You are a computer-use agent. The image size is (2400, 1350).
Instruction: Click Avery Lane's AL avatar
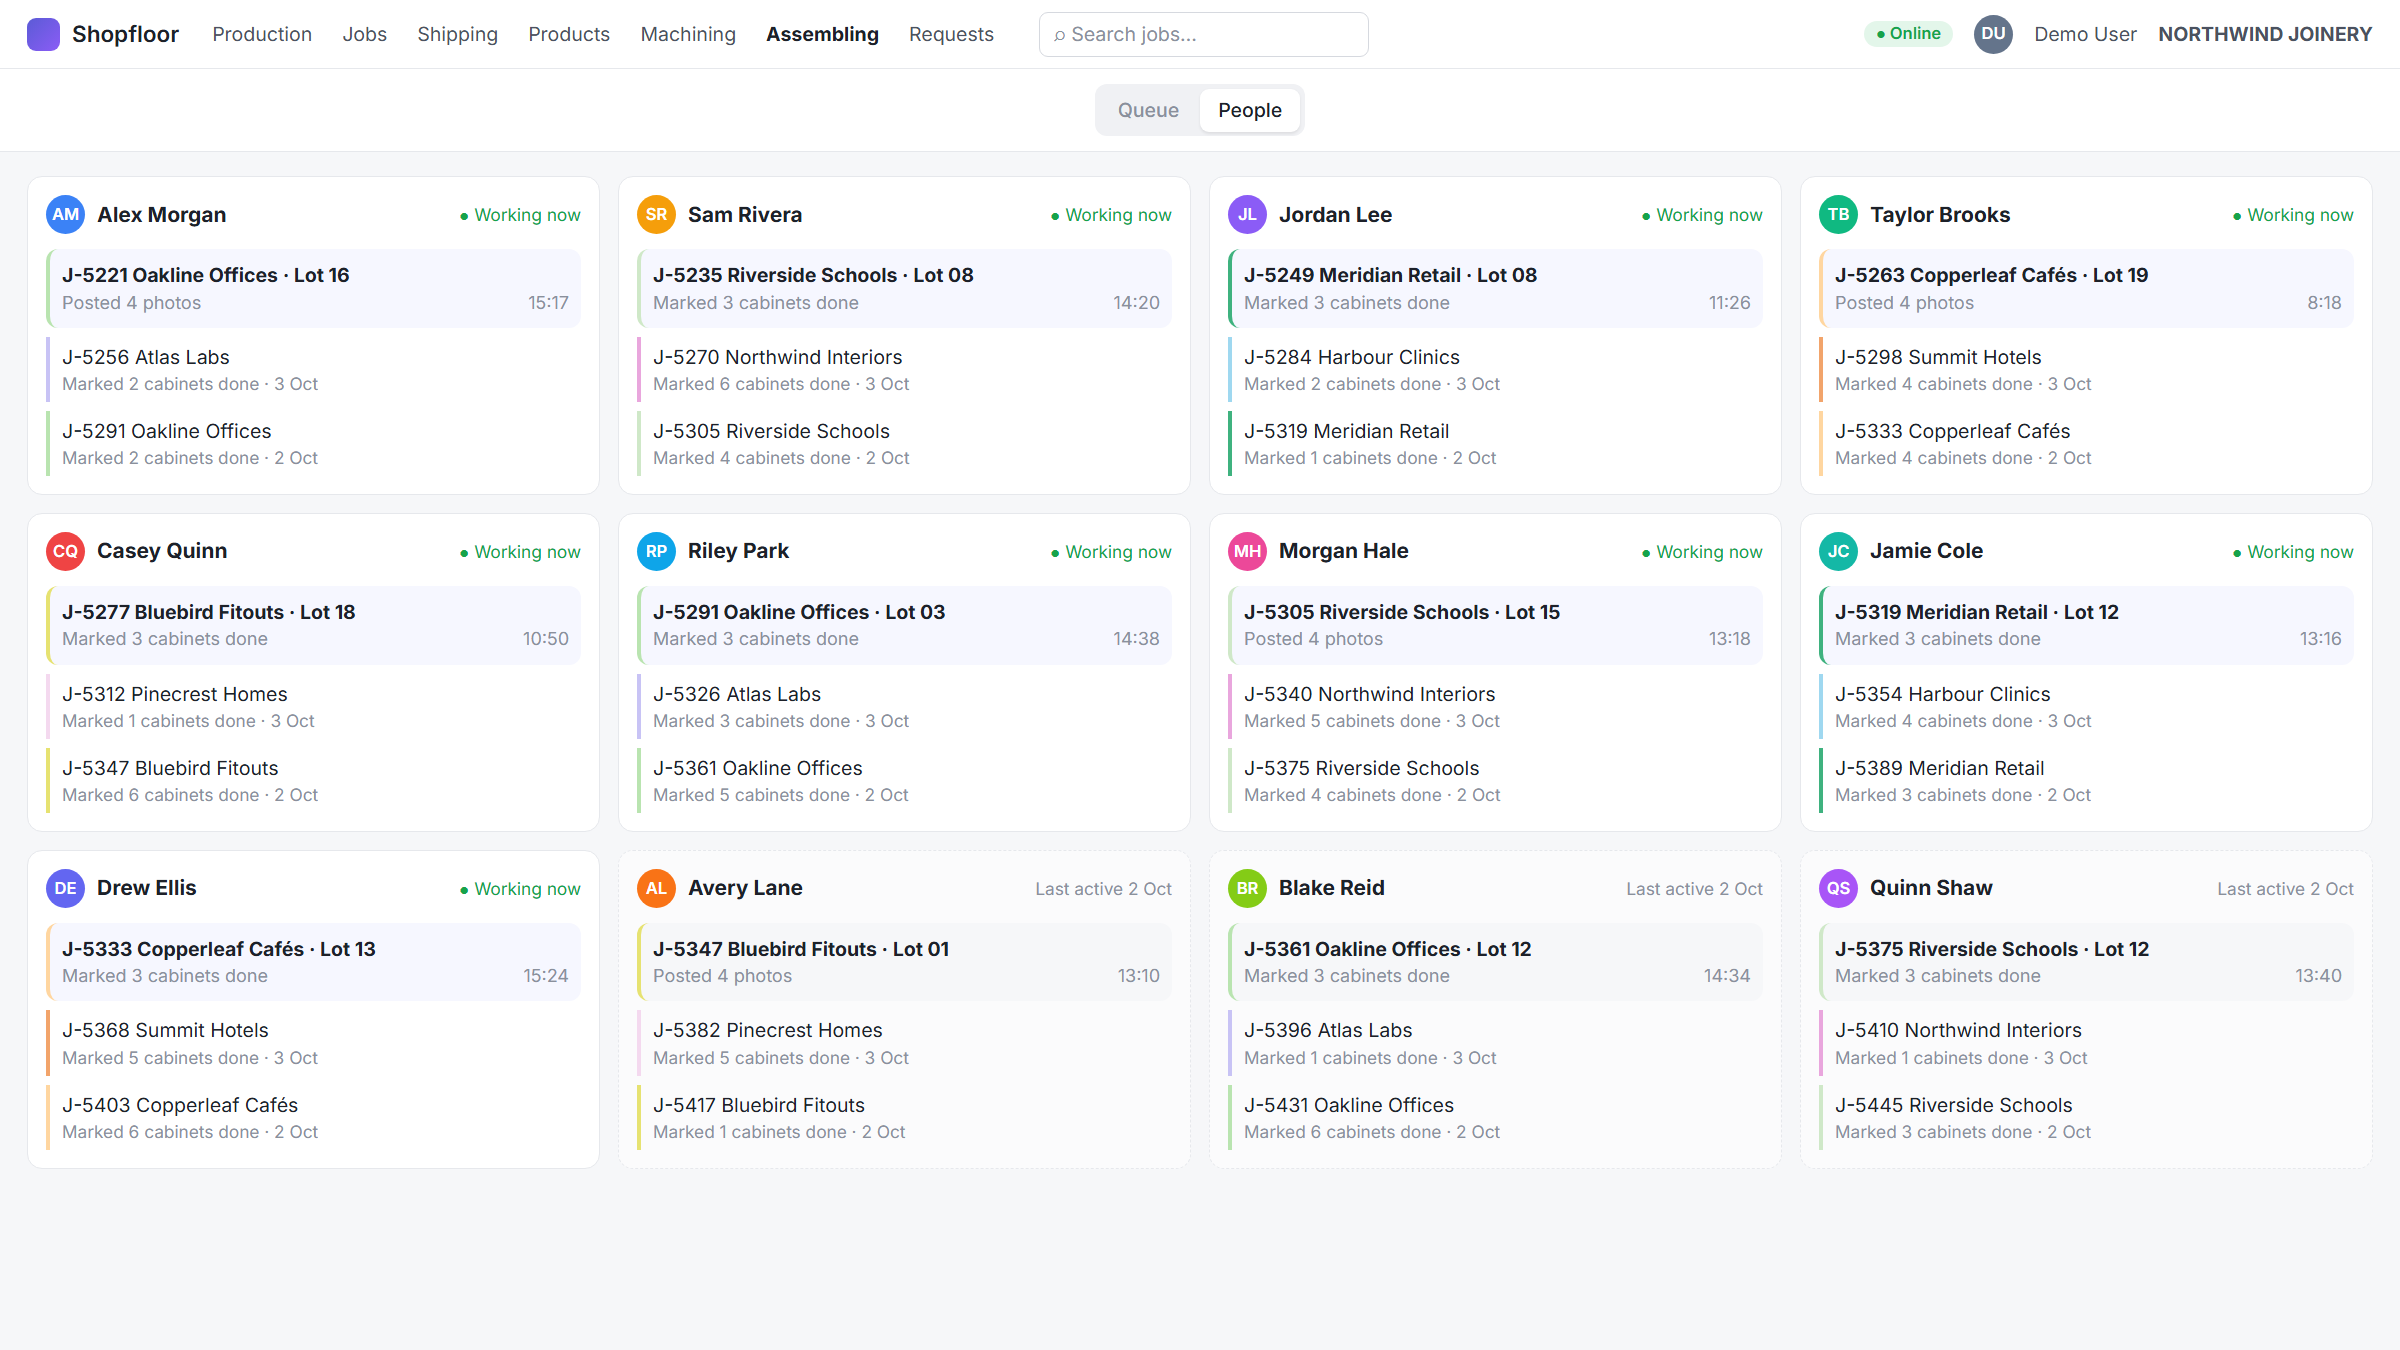click(x=656, y=888)
